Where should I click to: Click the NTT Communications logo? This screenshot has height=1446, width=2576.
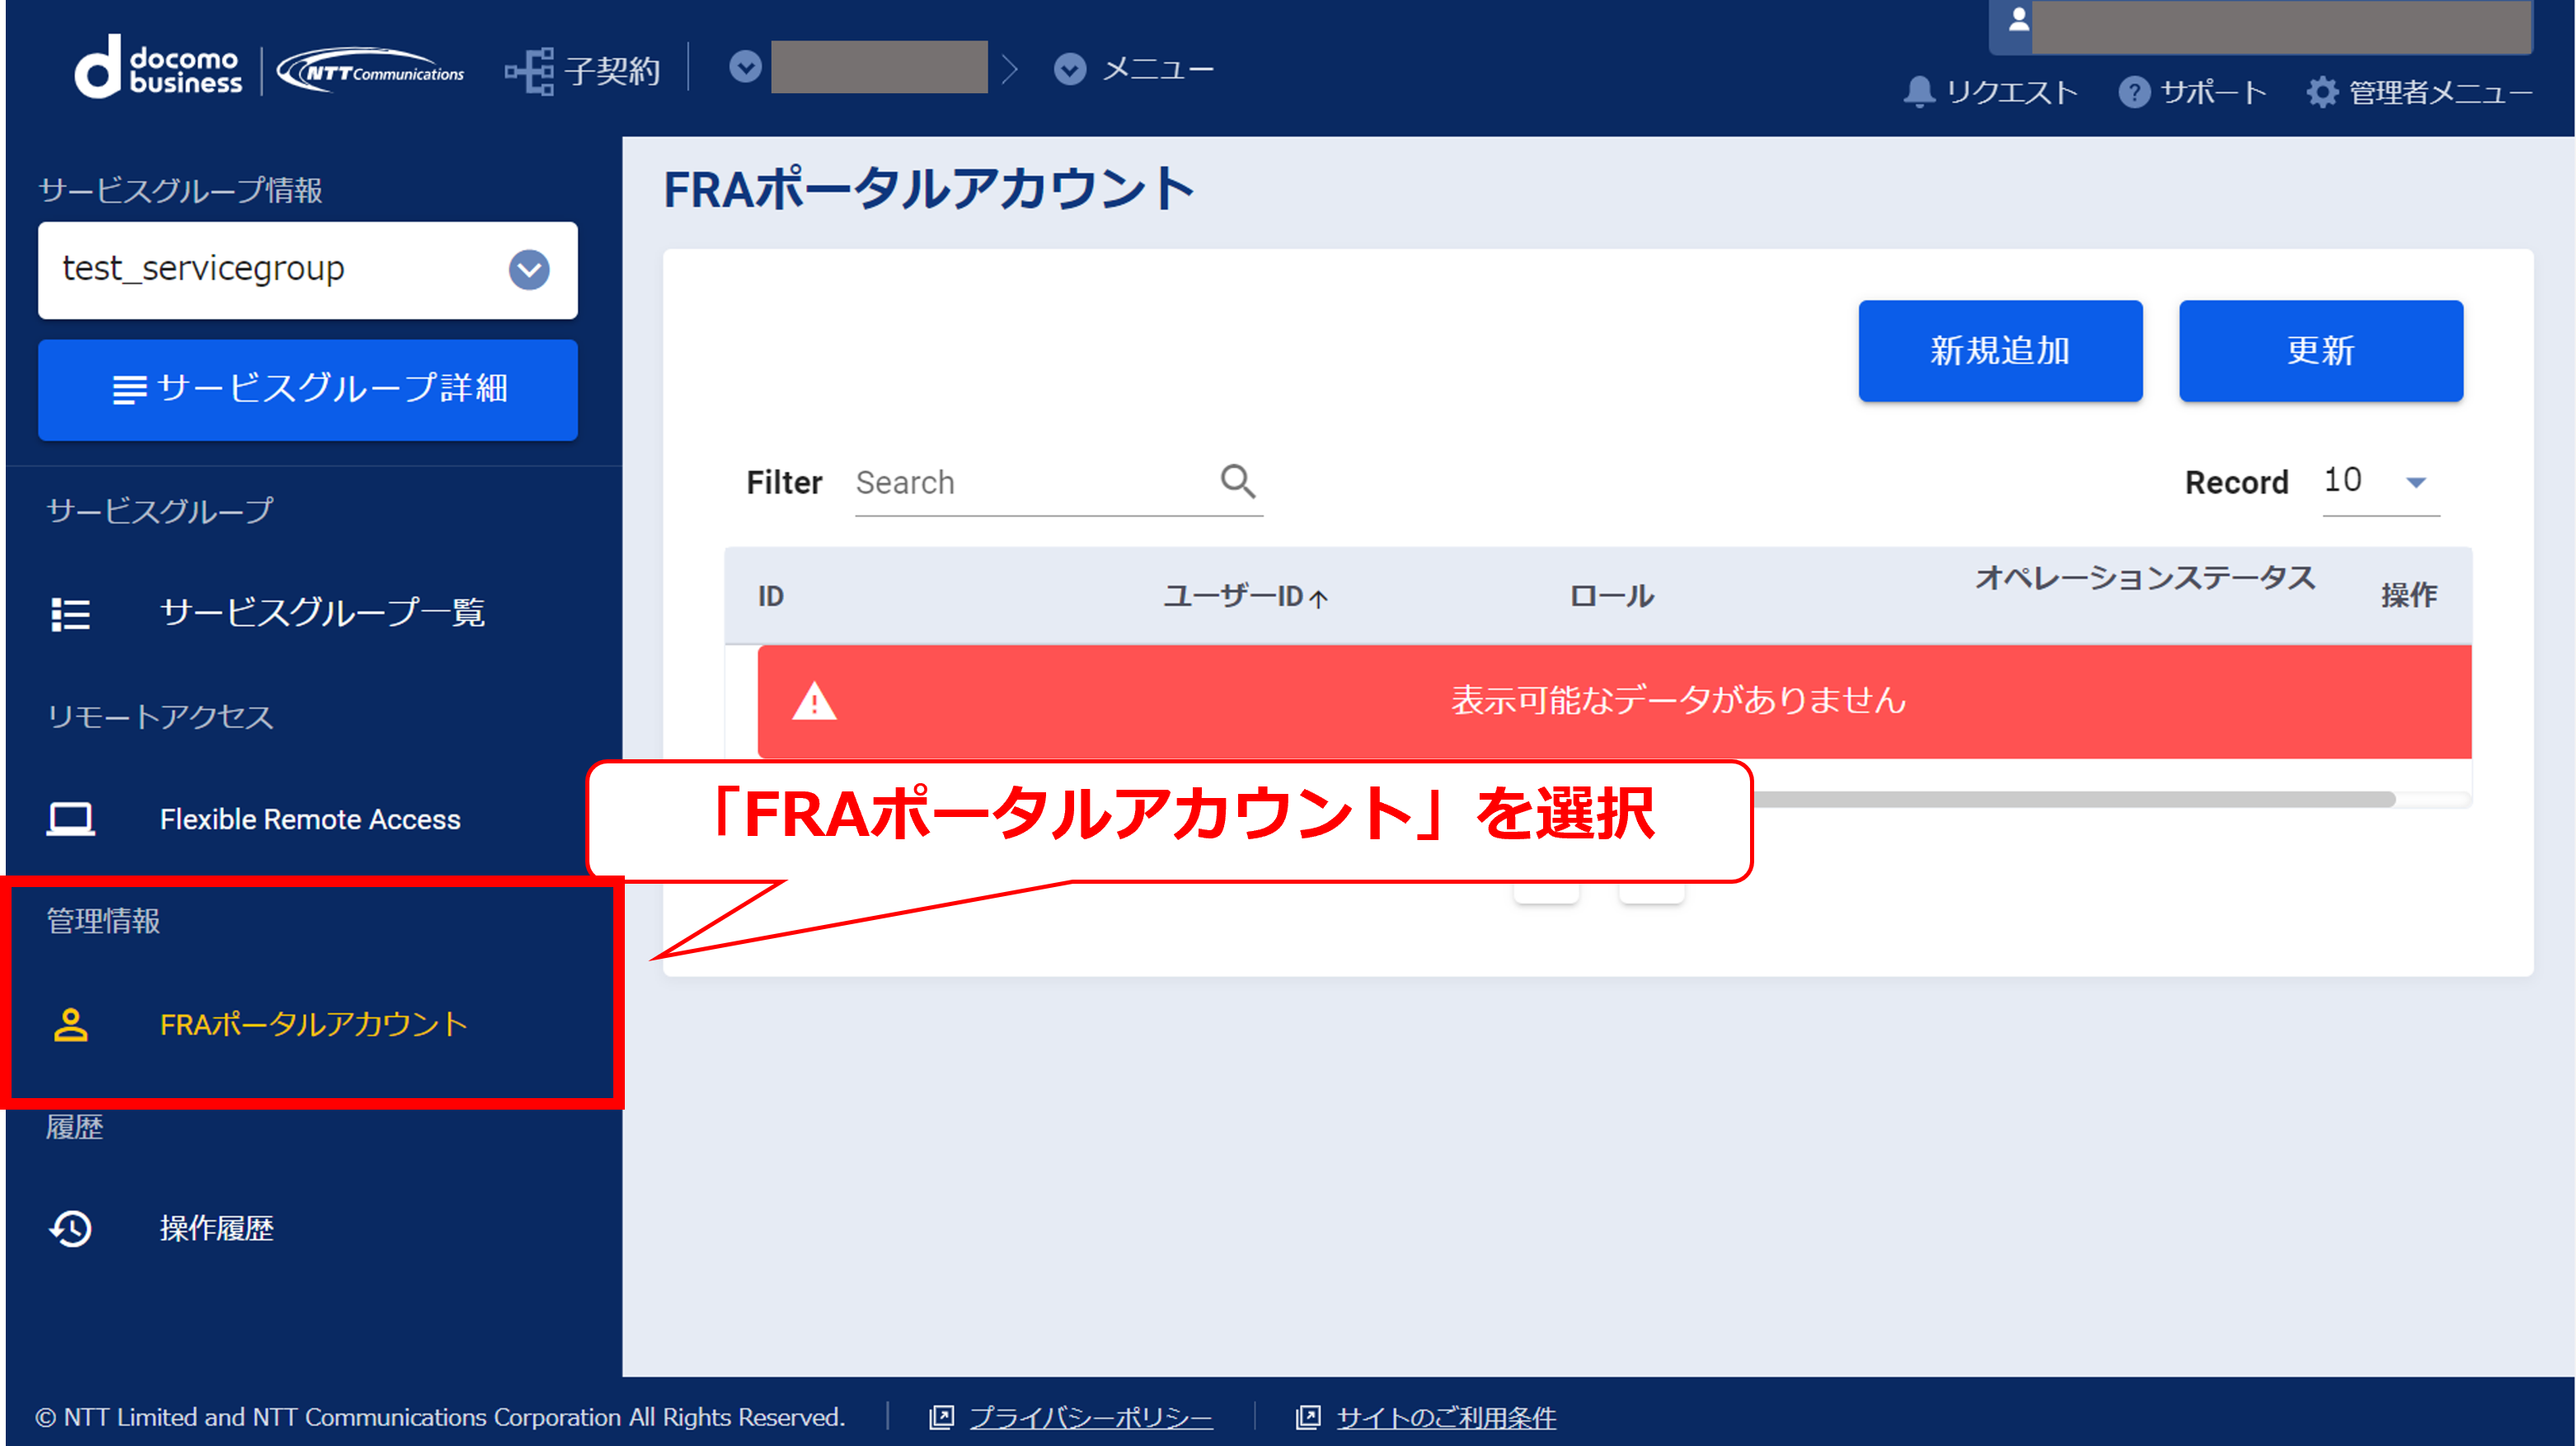coord(370,71)
